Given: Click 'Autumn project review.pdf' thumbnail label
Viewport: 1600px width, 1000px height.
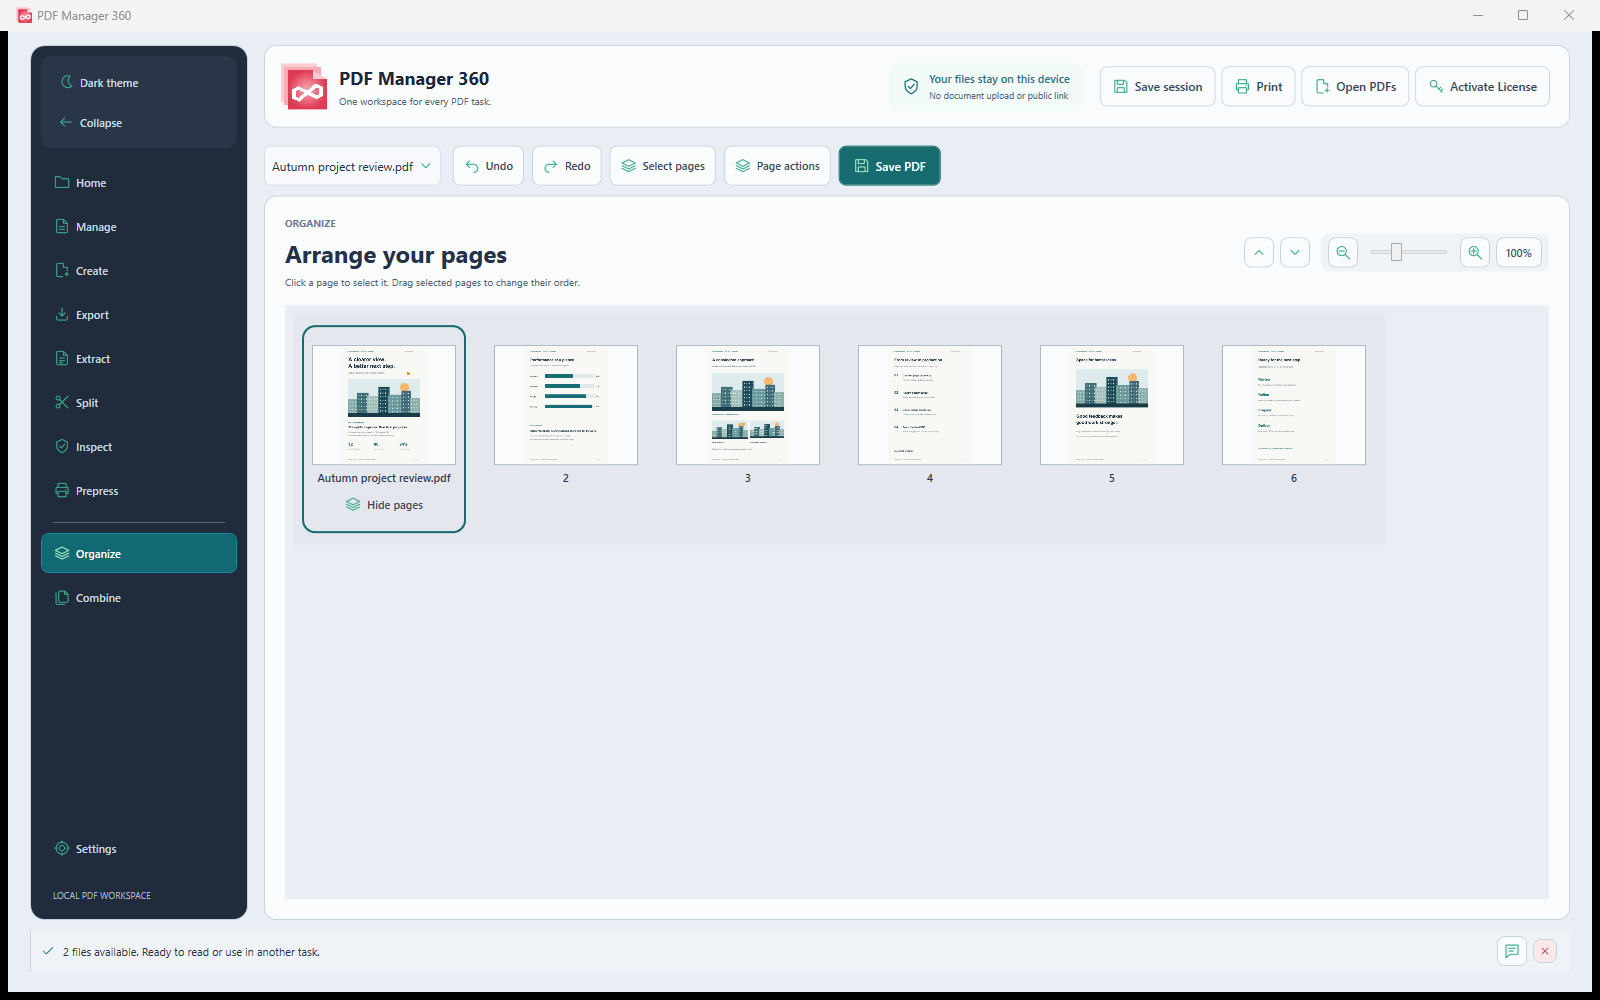Looking at the screenshot, I should pos(384,478).
